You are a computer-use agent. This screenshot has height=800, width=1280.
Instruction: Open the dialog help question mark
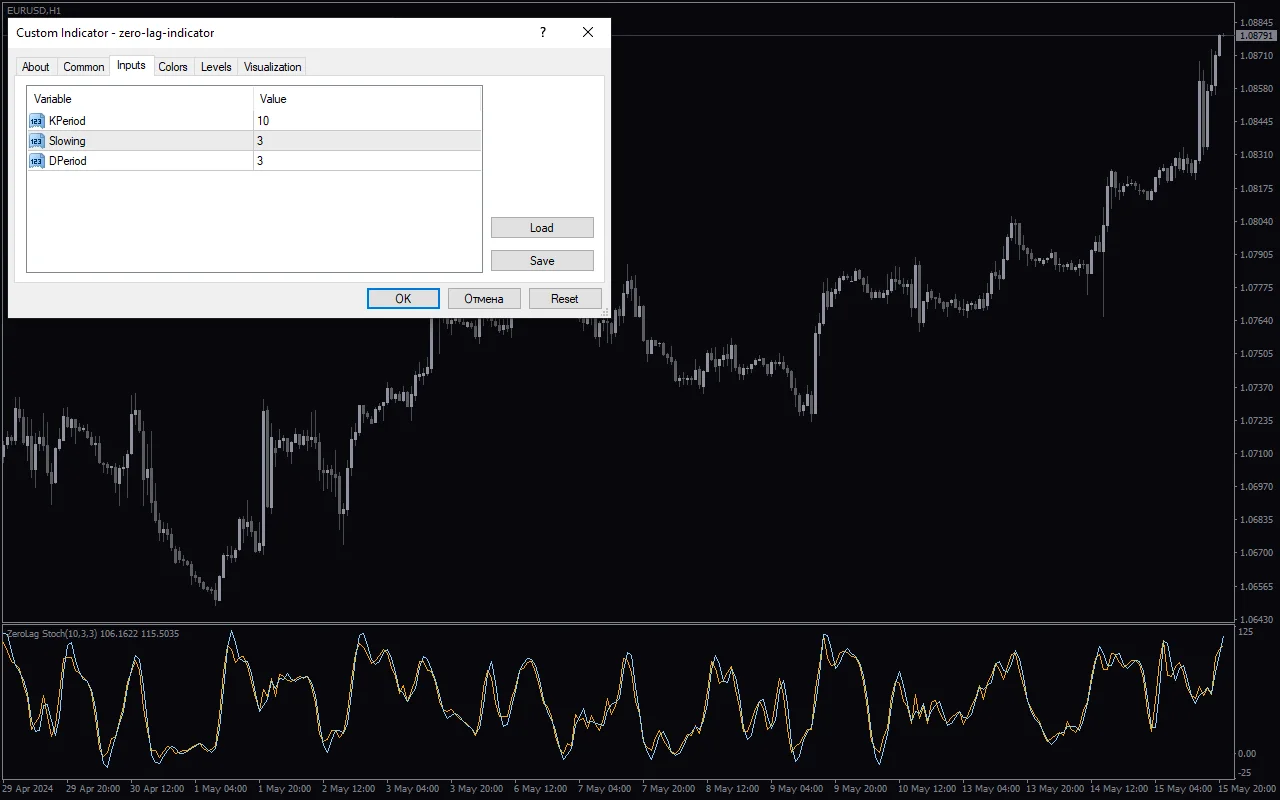coord(542,32)
